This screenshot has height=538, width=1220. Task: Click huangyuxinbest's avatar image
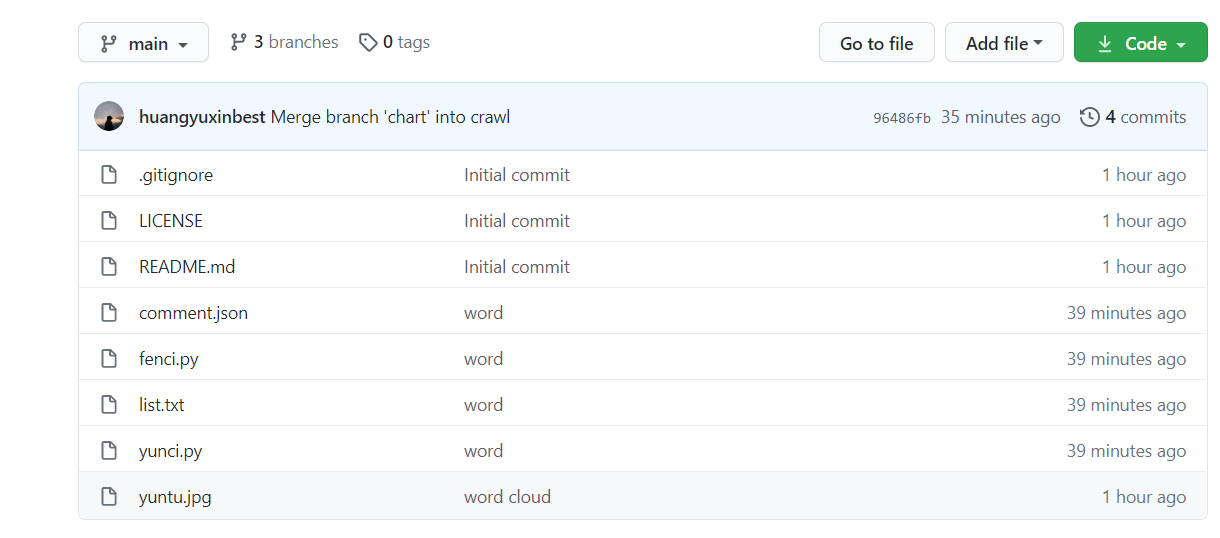pos(109,117)
